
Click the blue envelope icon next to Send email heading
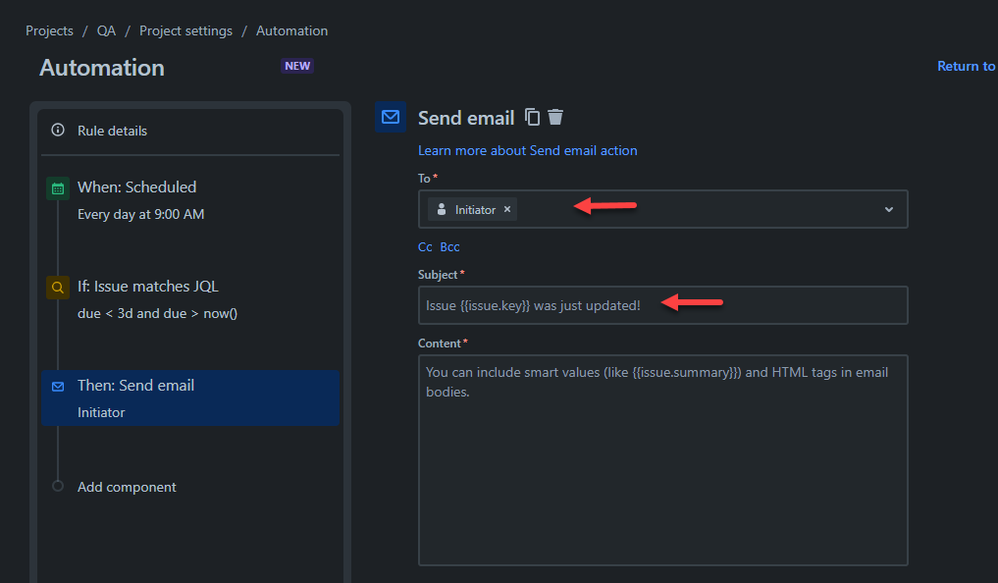390,117
